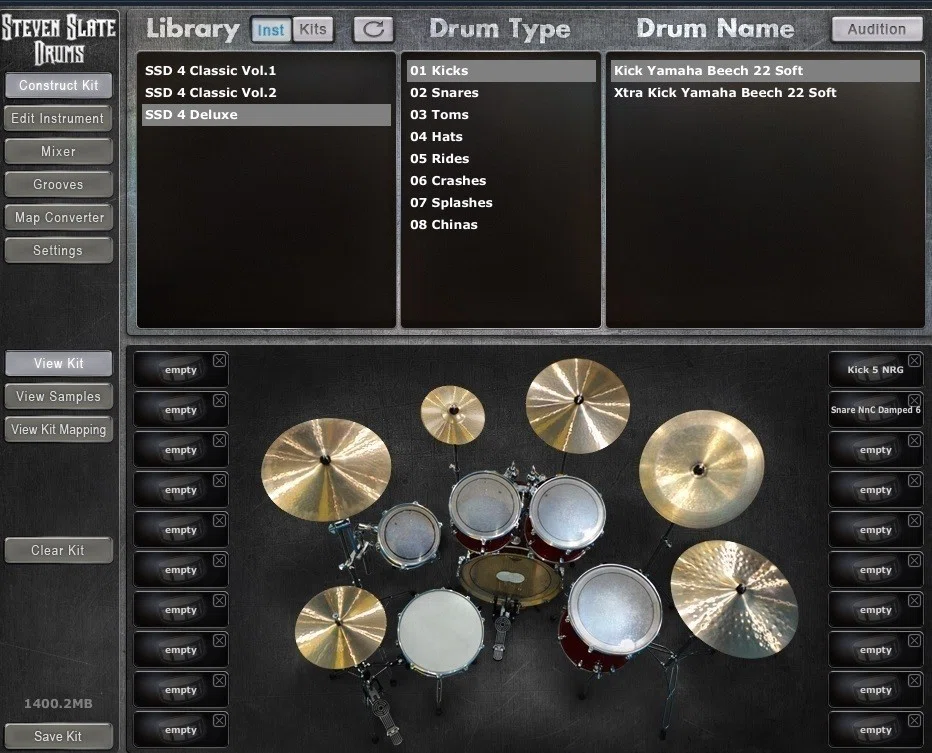Show the View Kit display
This screenshot has width=932, height=753.
pyautogui.click(x=58, y=363)
